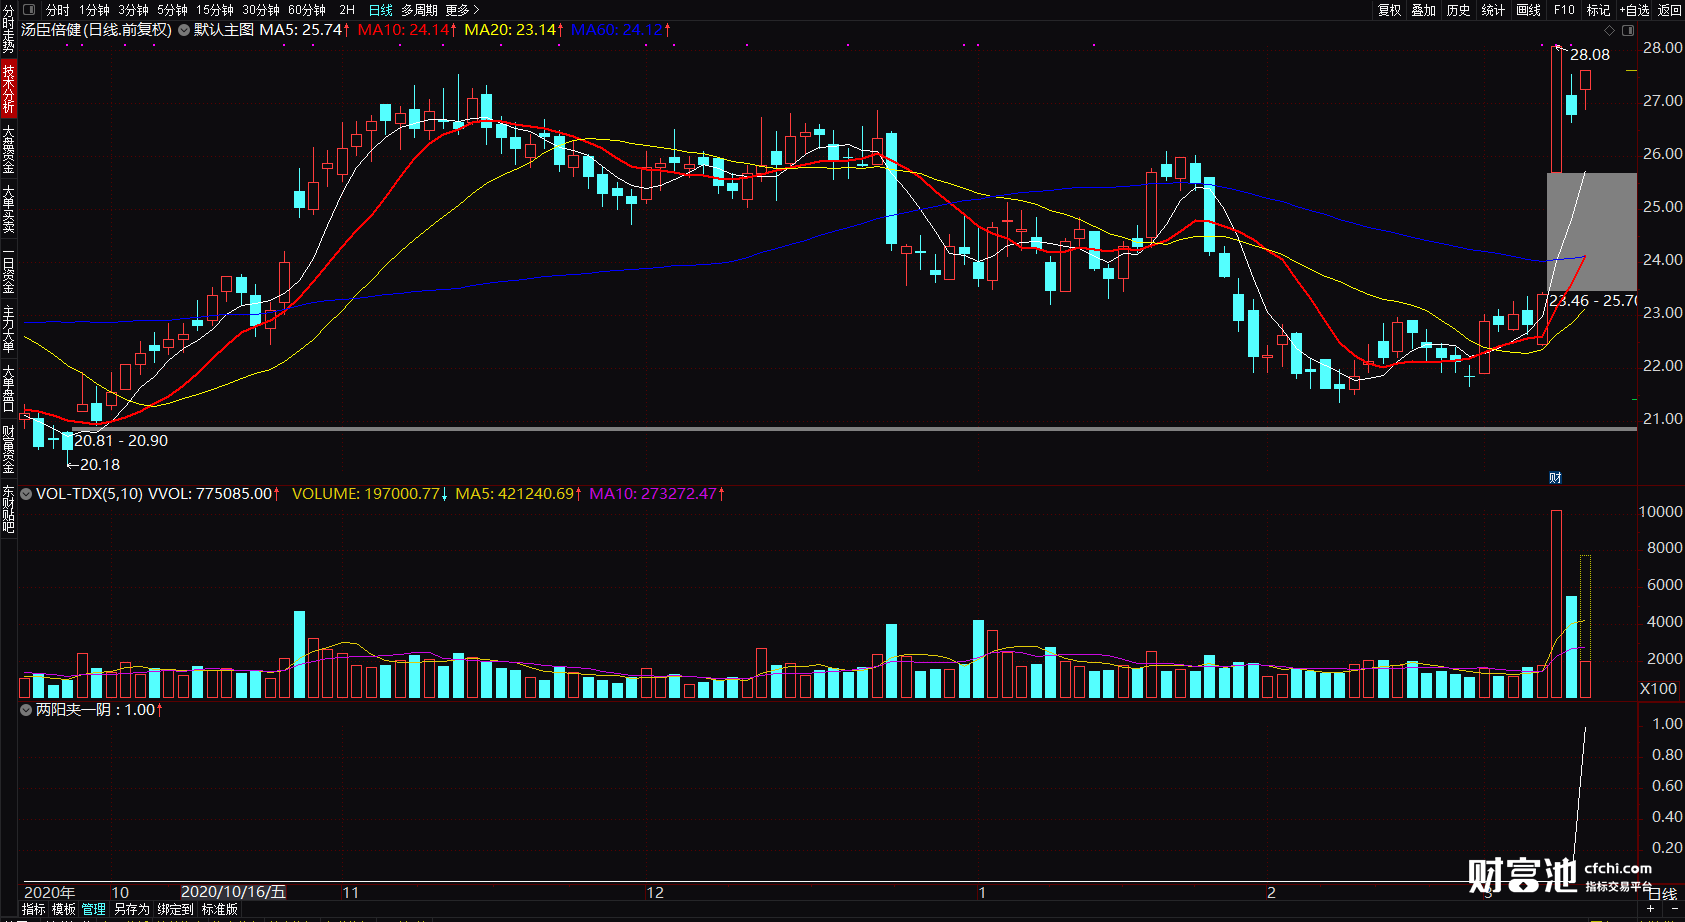The width and height of the screenshot is (1685, 922).
Task: Click the diamond icon at chart top-right
Action: coord(1609,30)
